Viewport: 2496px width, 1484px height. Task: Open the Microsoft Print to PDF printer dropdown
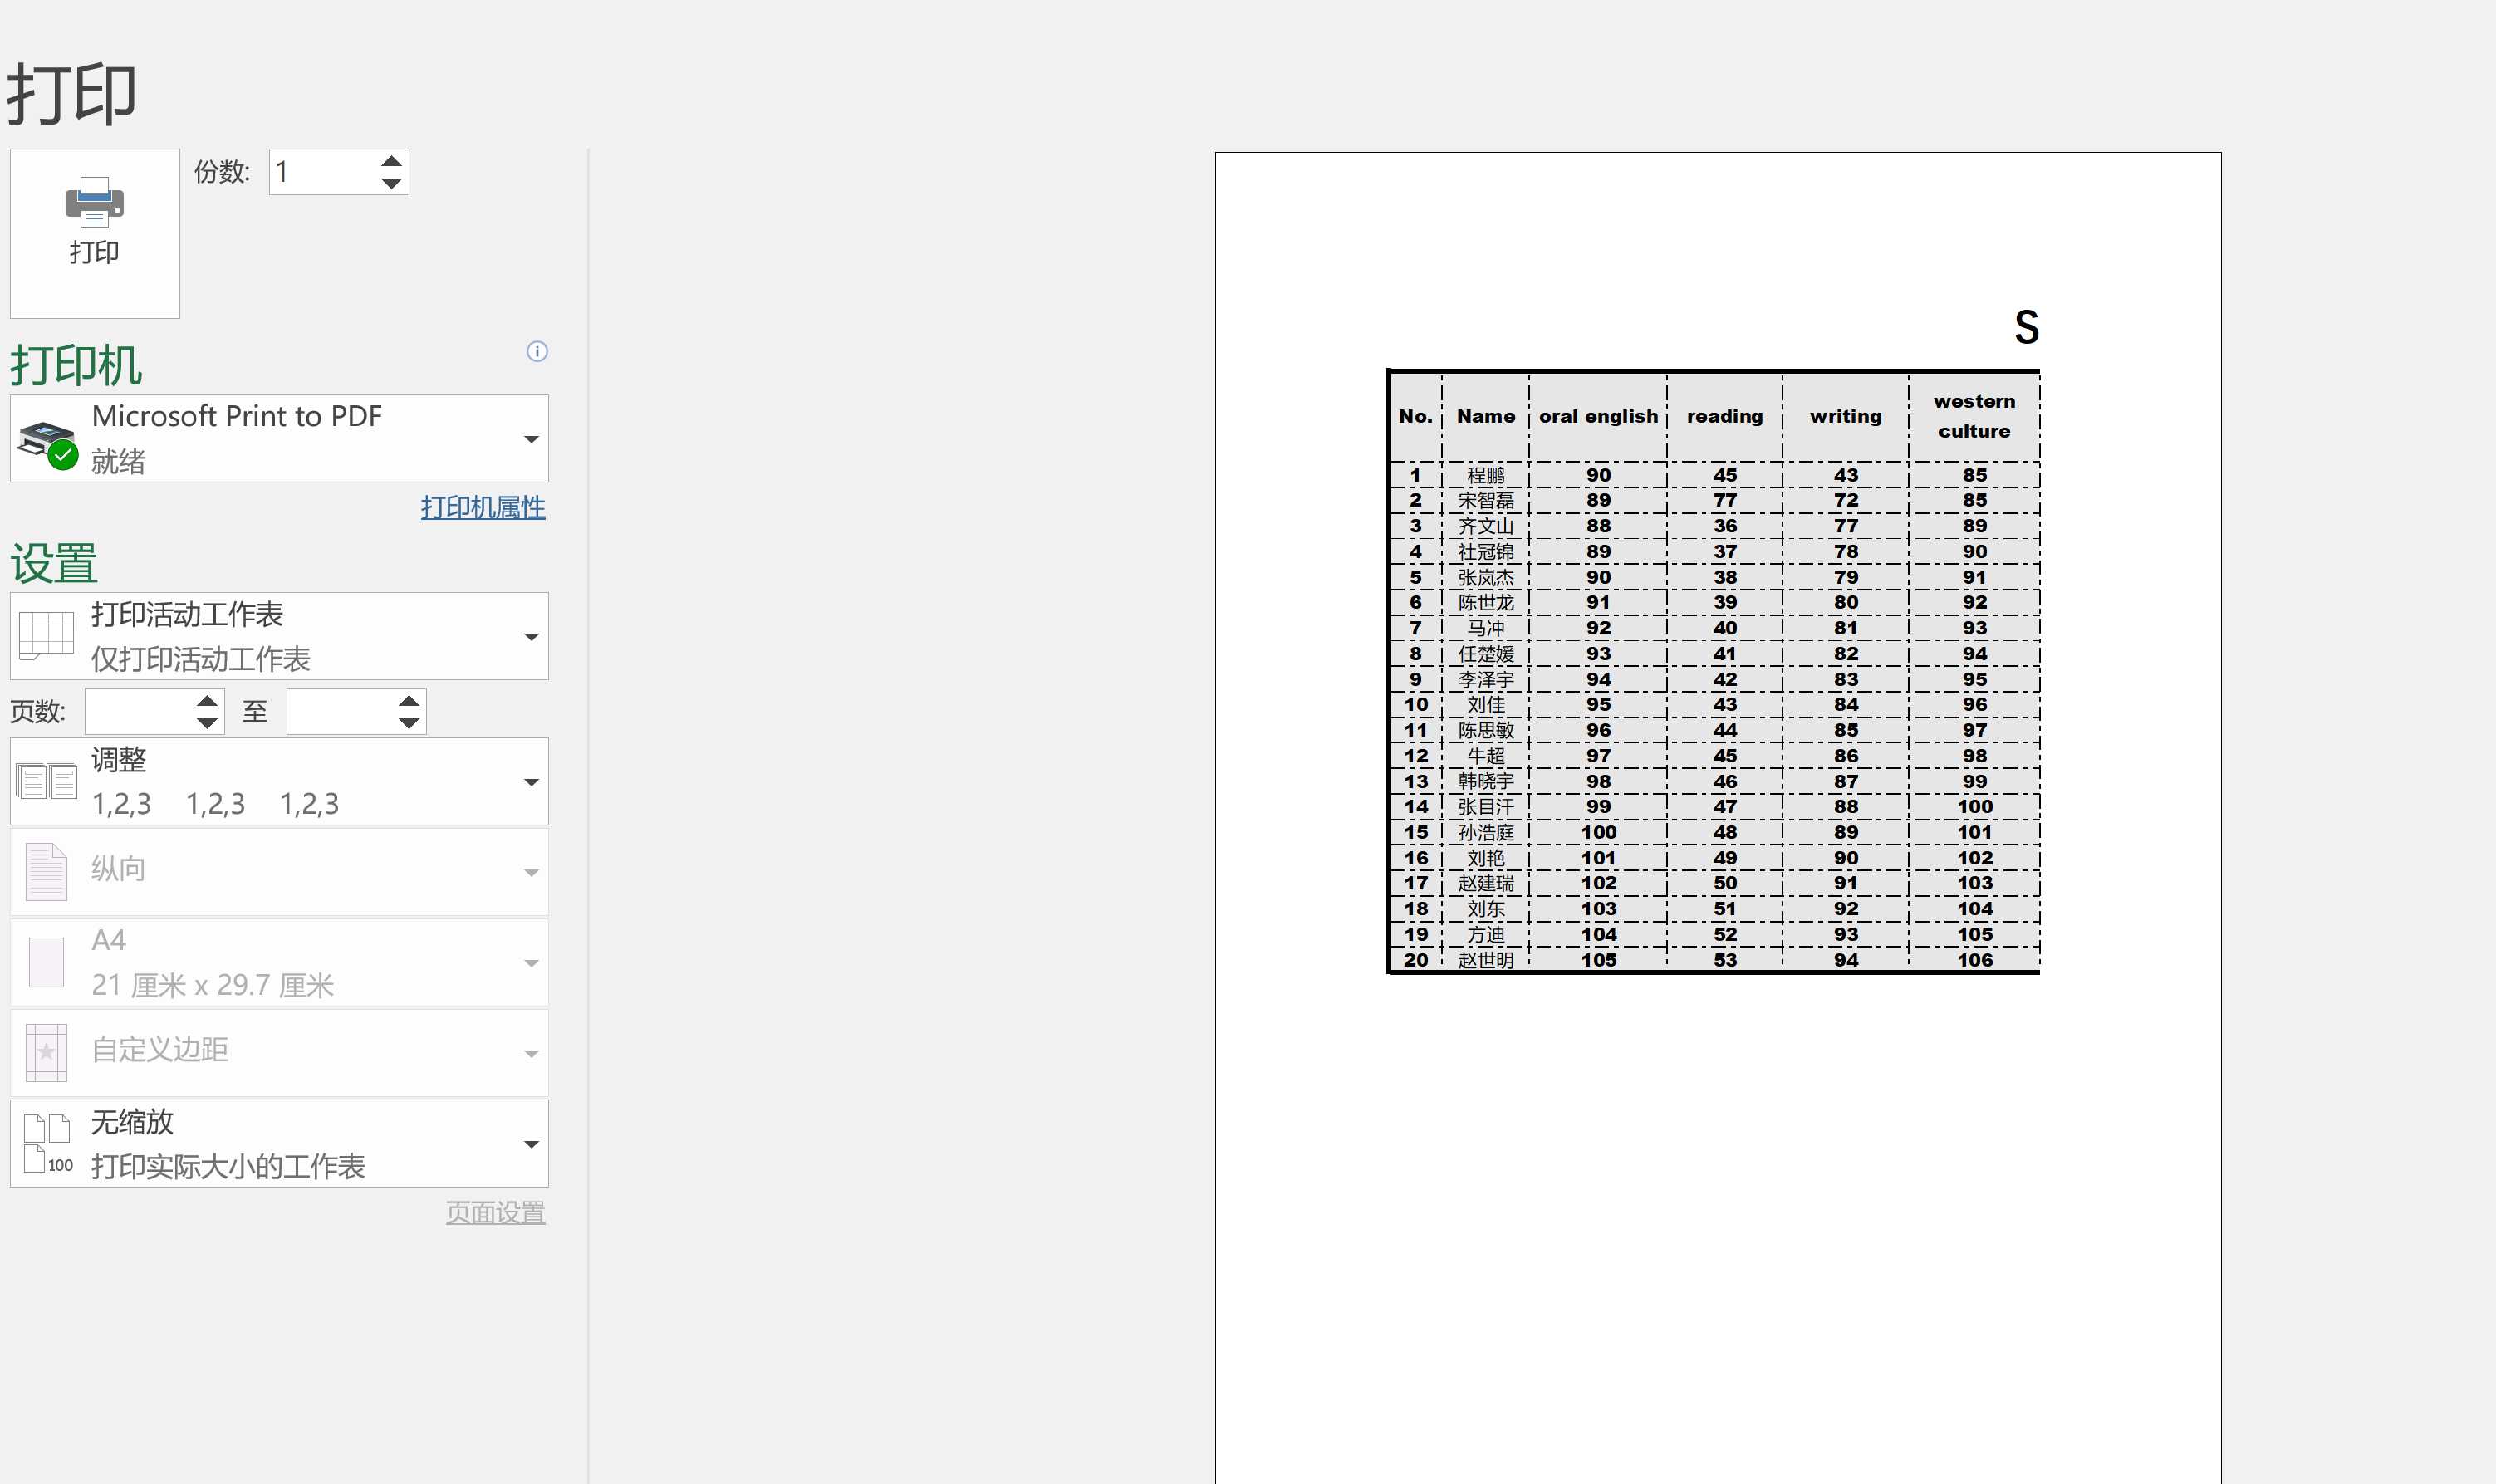pos(279,438)
